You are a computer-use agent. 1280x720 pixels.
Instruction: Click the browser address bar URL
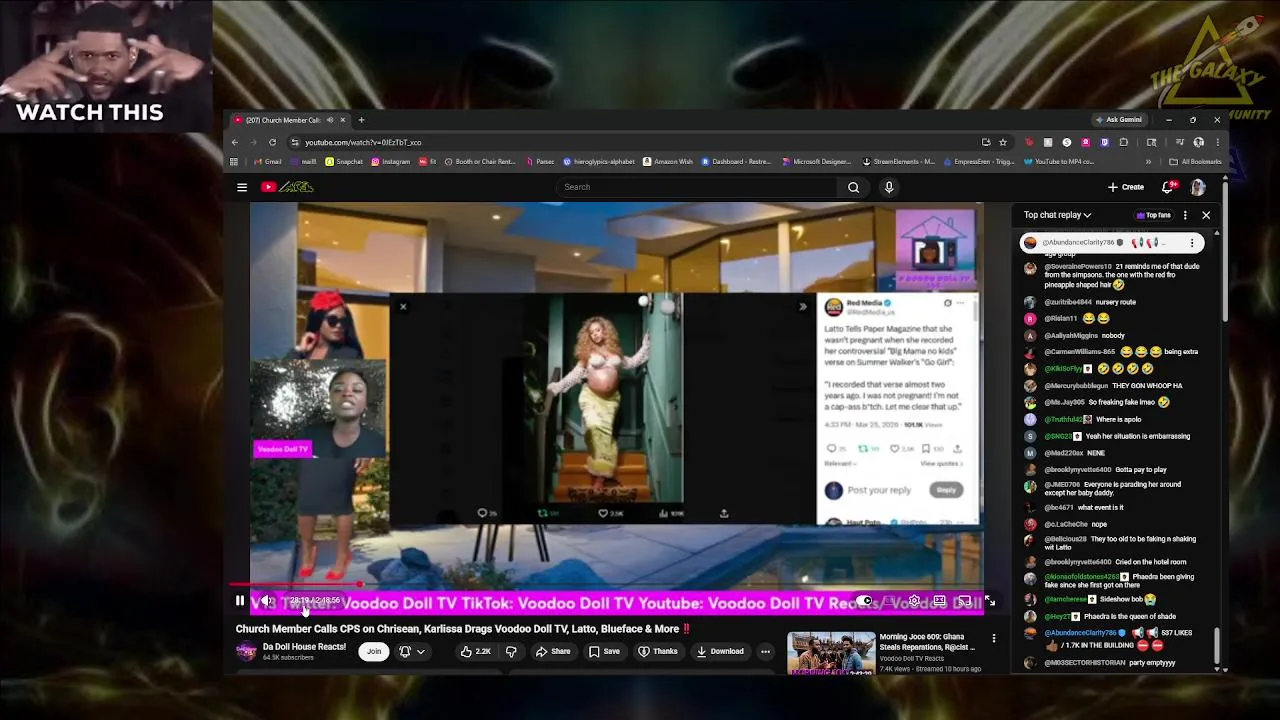(363, 142)
